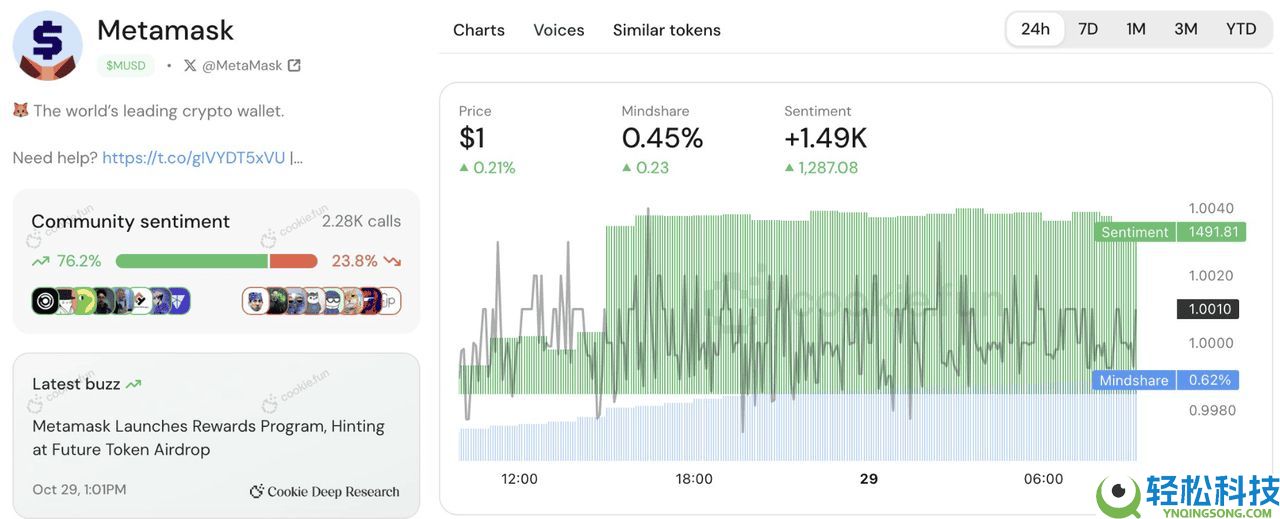Switch to the Charts tab
The height and width of the screenshot is (519, 1280).
point(479,30)
